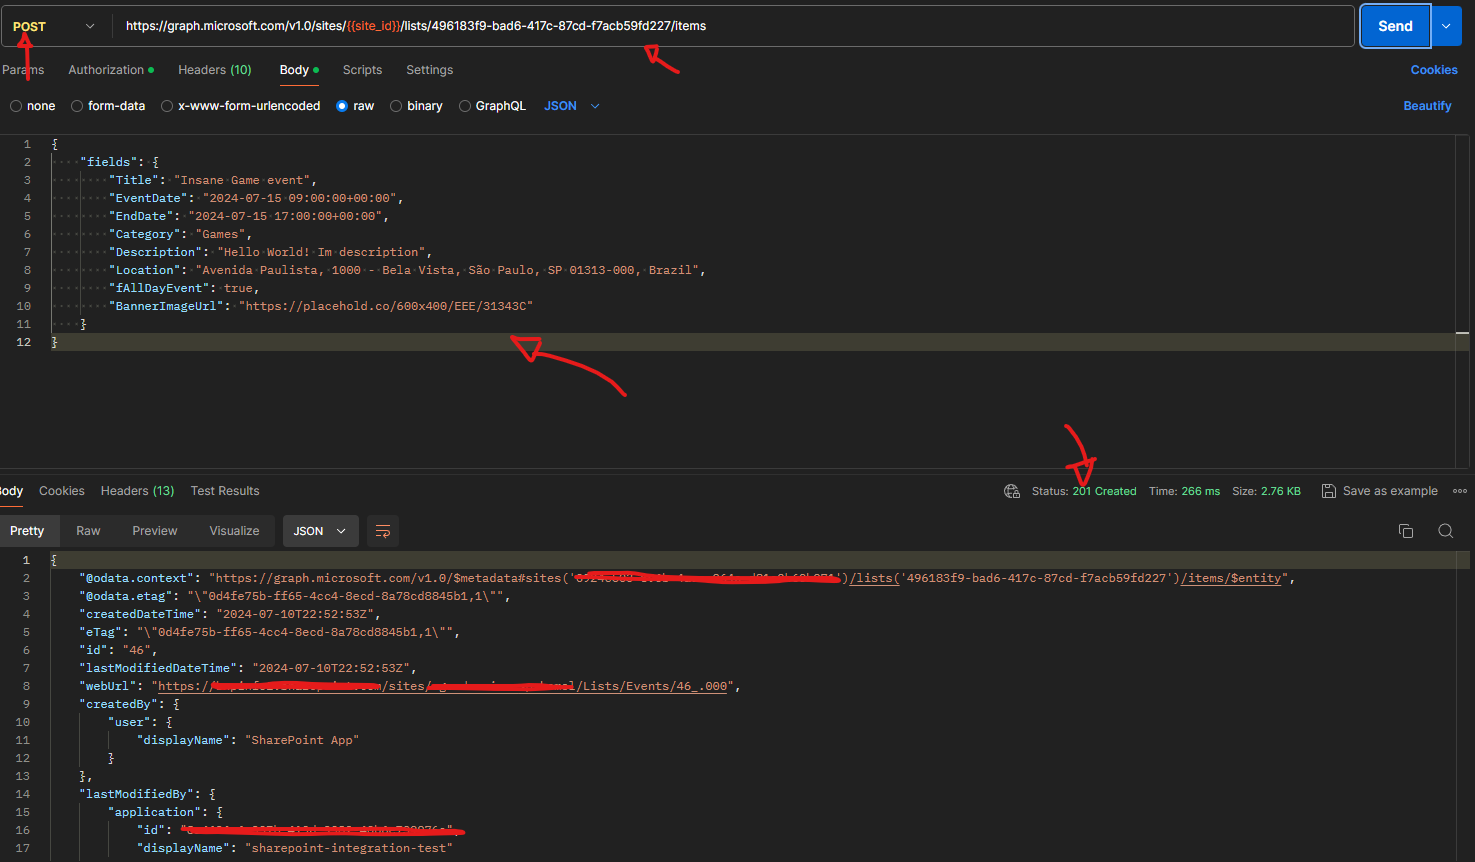Open the Authorization tab
1475x862 pixels.
tap(111, 70)
